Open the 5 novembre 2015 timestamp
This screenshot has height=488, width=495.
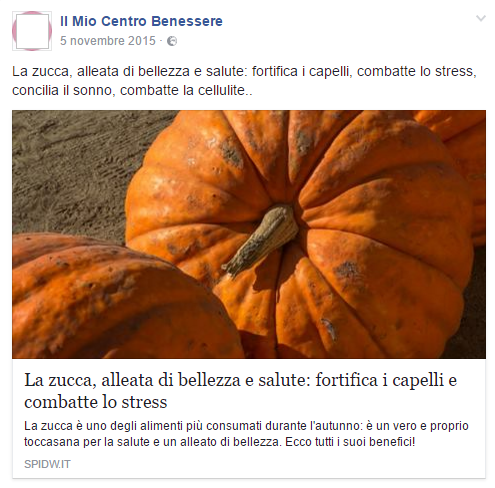click(x=108, y=41)
